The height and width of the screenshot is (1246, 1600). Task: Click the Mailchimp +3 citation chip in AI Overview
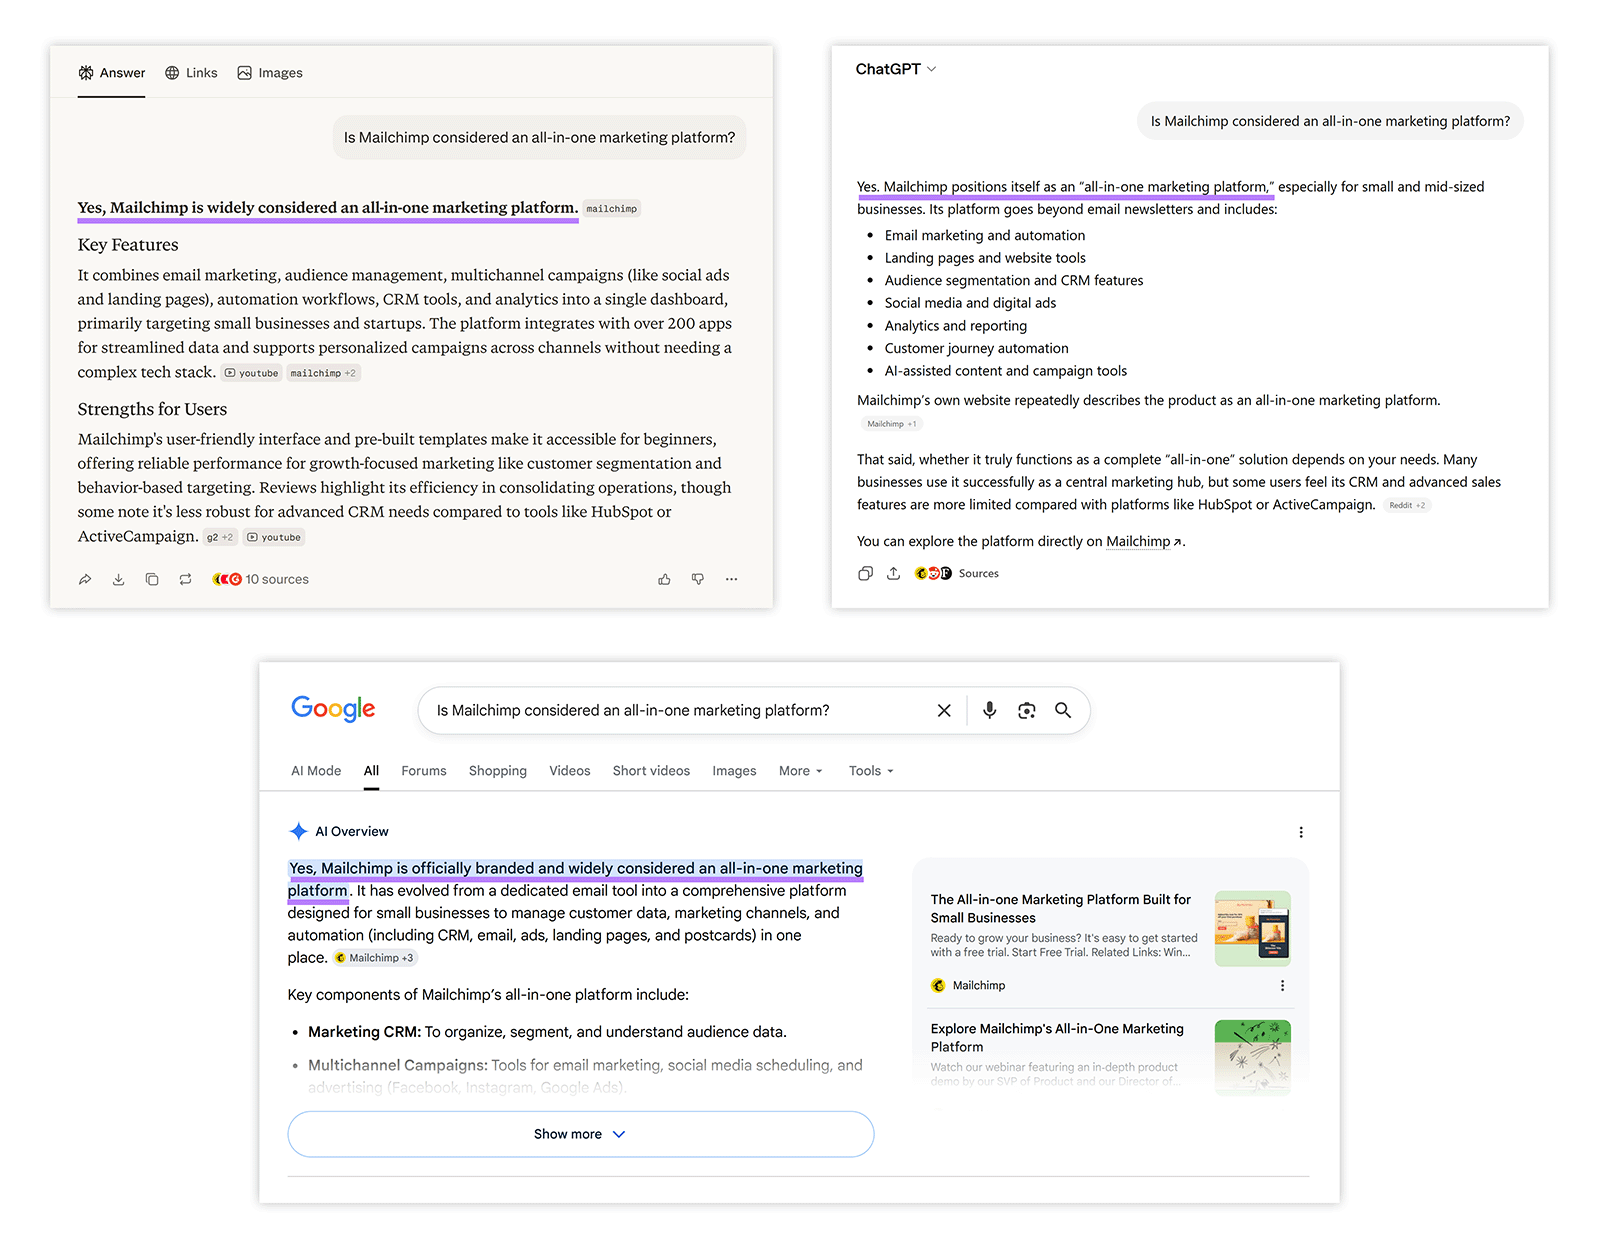(375, 958)
